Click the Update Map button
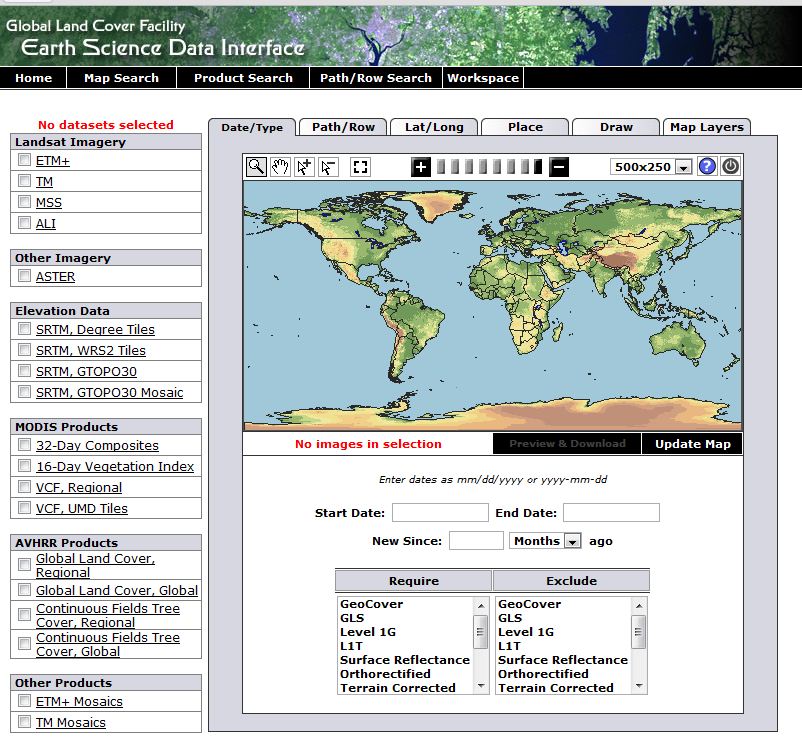This screenshot has width=802, height=740. pyautogui.click(x=692, y=444)
